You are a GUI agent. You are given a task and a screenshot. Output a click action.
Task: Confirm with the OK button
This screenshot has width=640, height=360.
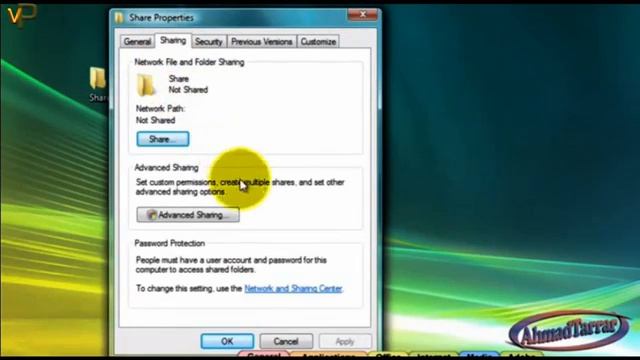[227, 341]
